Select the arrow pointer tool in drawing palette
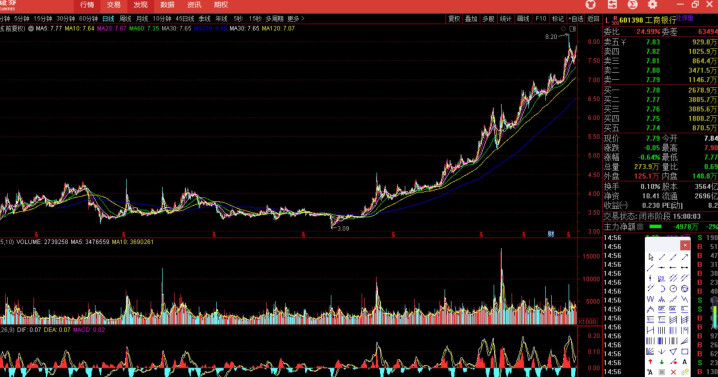Image resolution: width=718 pixels, height=377 pixels. click(x=651, y=257)
